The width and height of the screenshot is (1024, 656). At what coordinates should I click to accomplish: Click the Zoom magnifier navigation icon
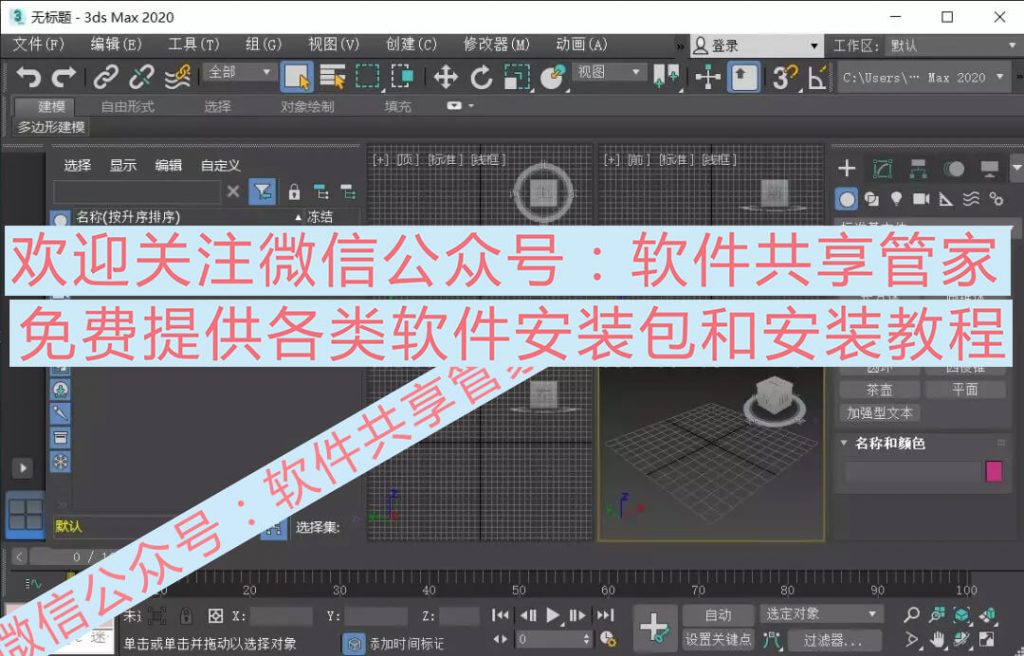[x=911, y=615]
